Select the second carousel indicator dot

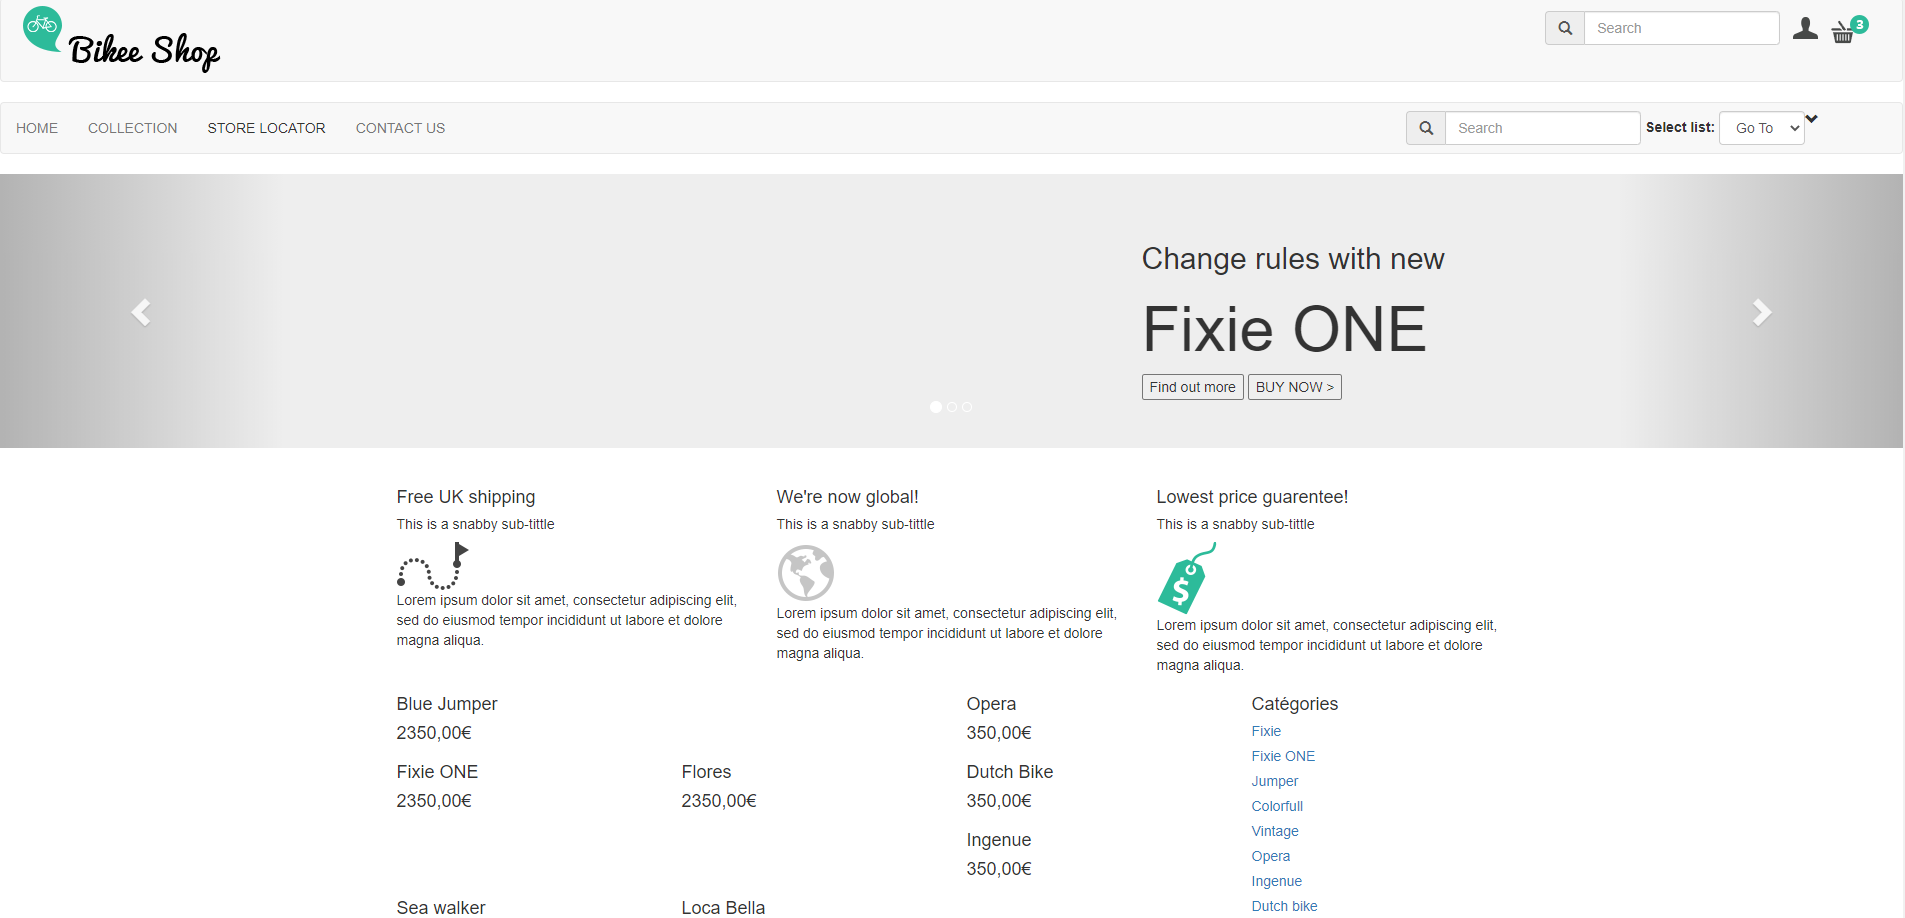(952, 407)
